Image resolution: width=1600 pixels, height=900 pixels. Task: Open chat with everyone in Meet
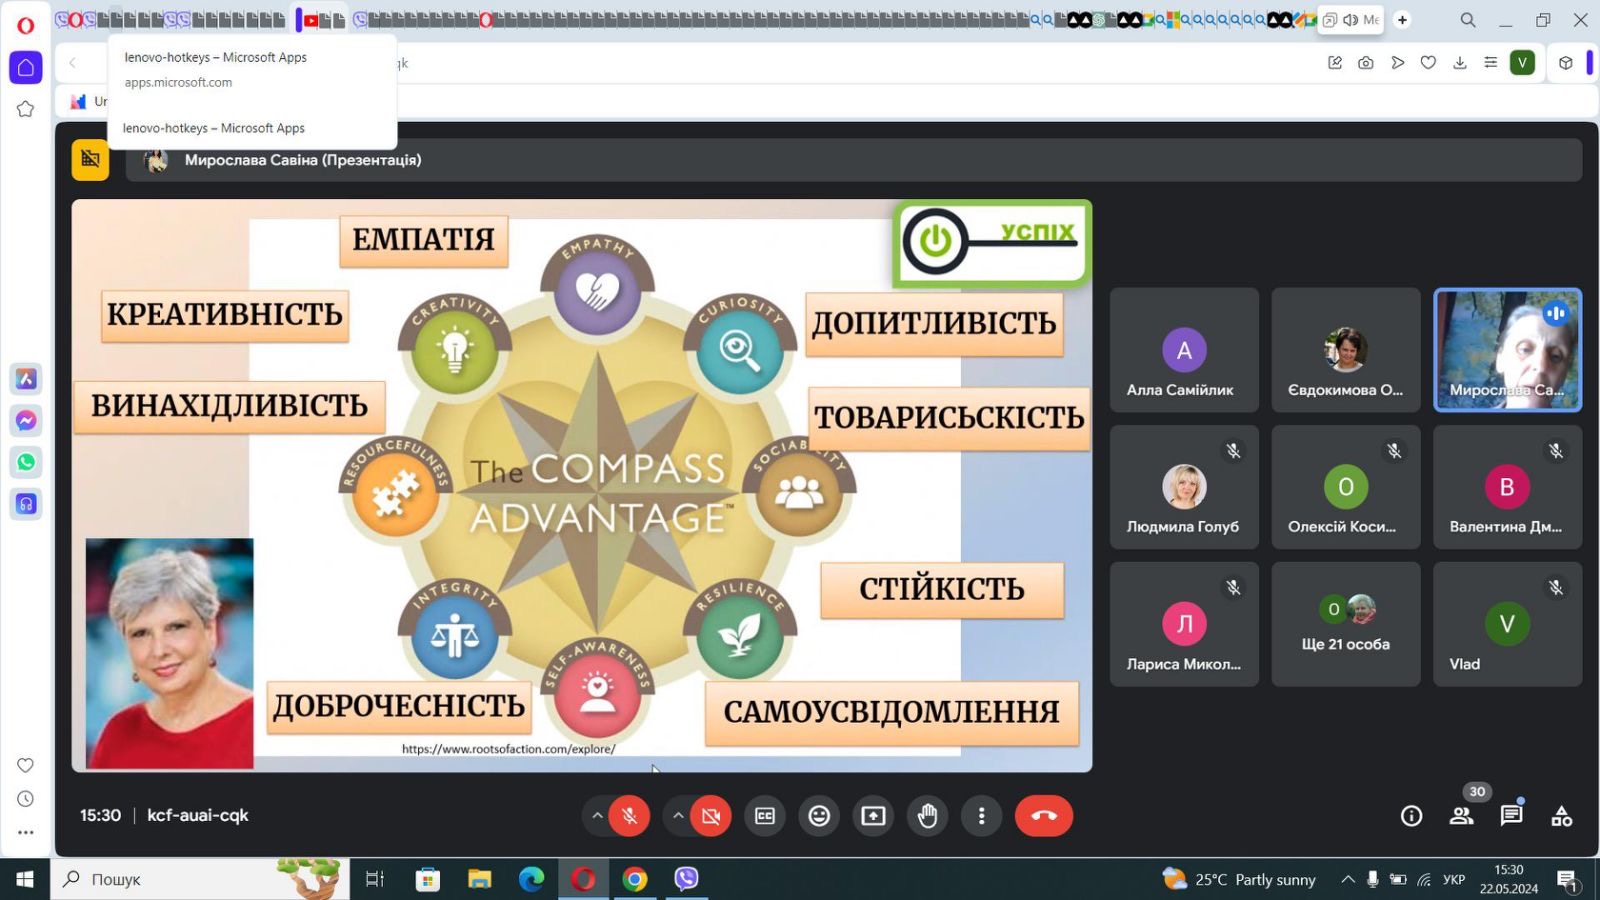click(1512, 816)
